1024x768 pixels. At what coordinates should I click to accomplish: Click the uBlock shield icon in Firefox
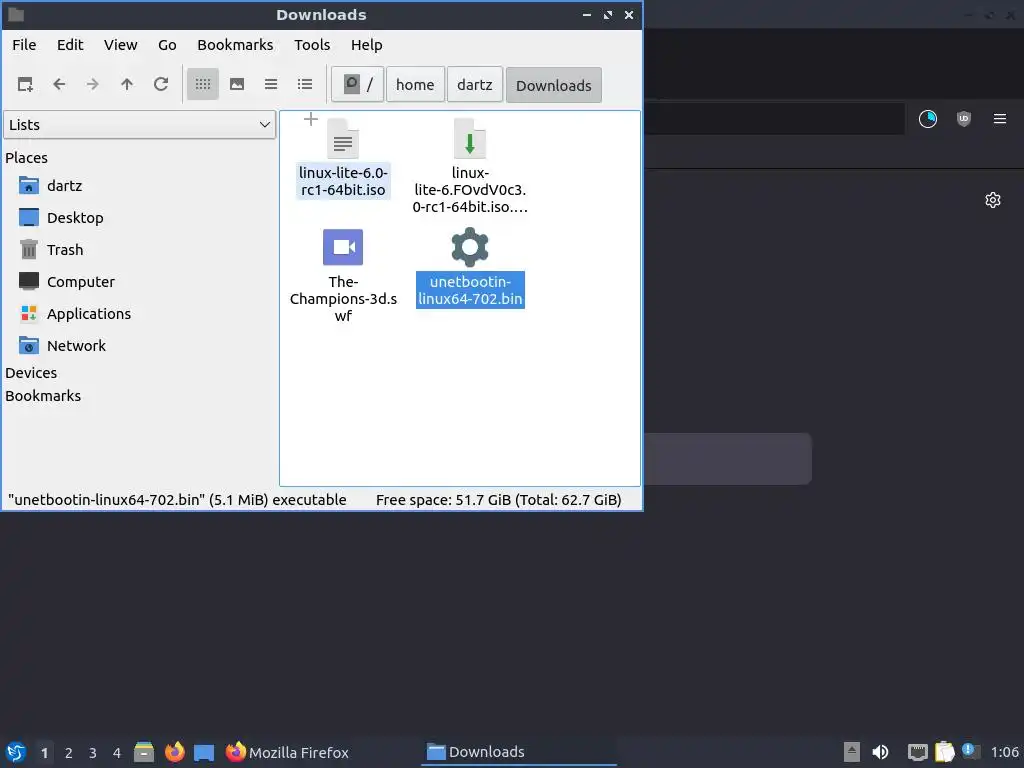[x=964, y=119]
